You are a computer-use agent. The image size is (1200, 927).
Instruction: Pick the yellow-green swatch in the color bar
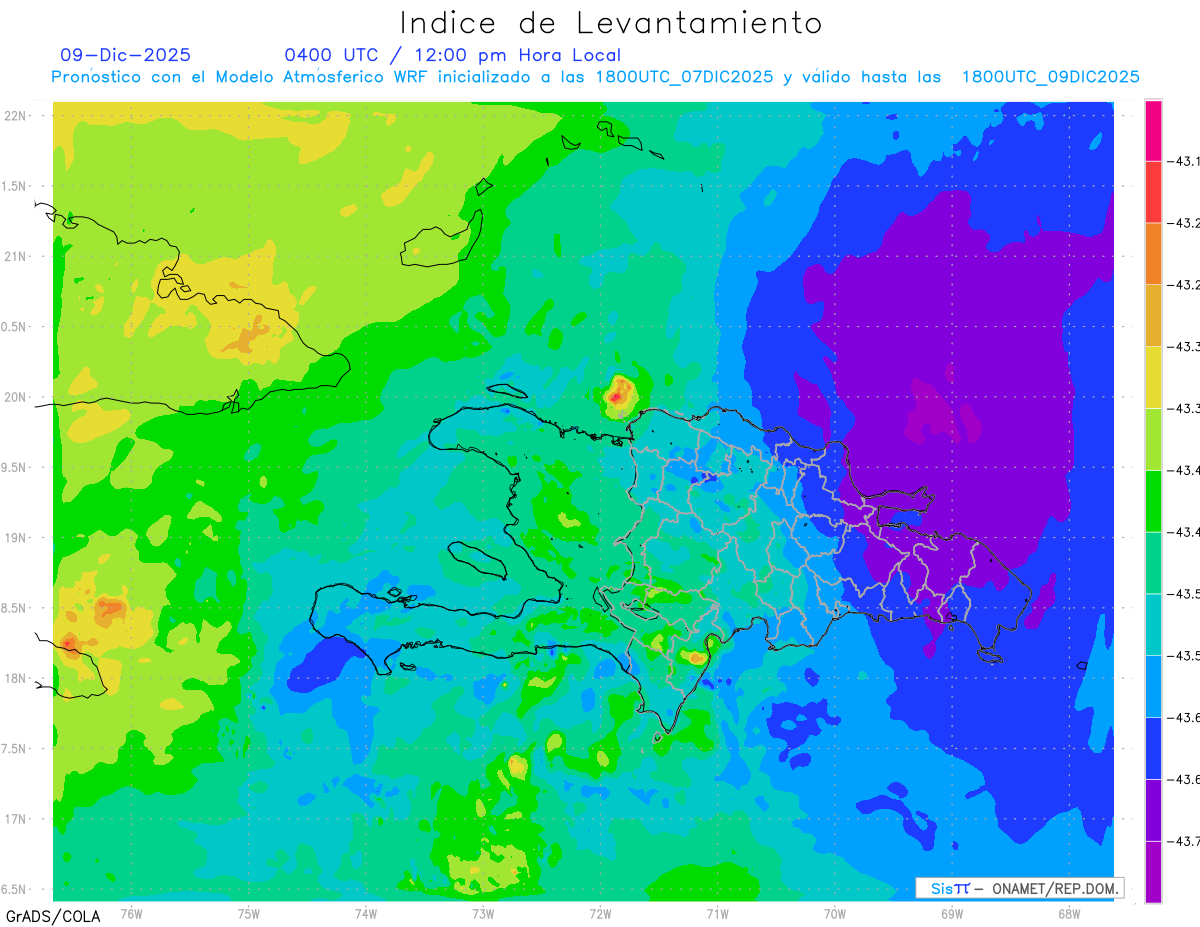1153,439
